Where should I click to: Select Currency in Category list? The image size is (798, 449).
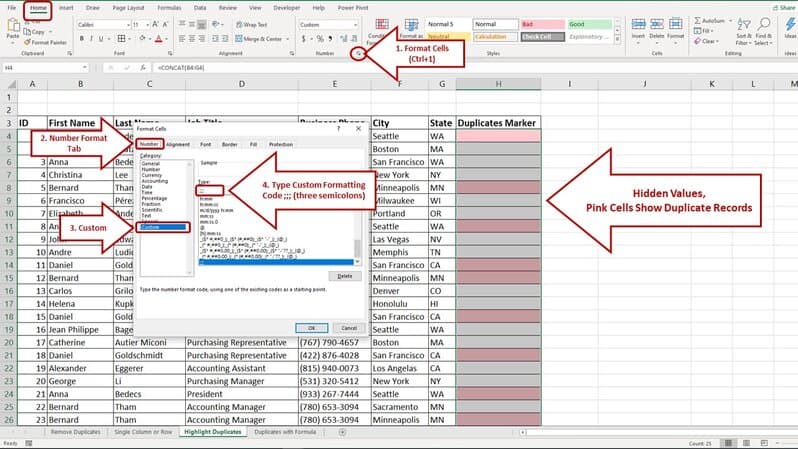[151, 175]
